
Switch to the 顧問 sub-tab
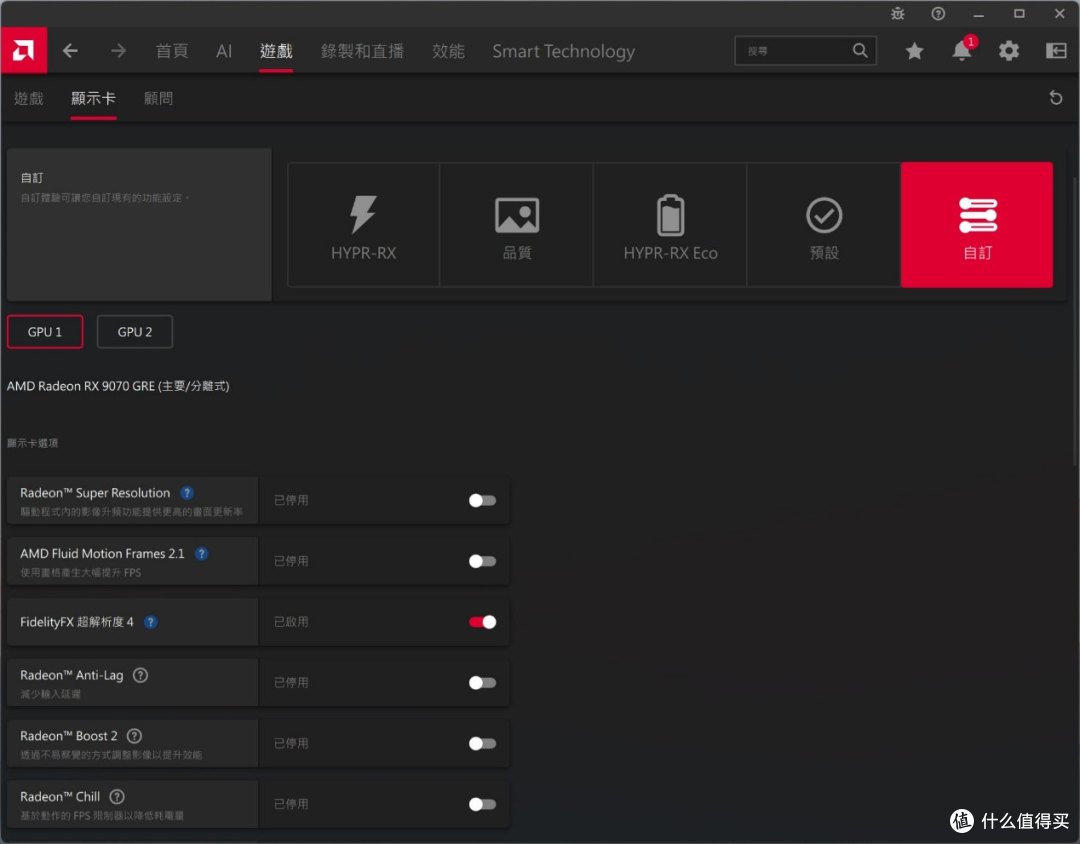[x=158, y=99]
